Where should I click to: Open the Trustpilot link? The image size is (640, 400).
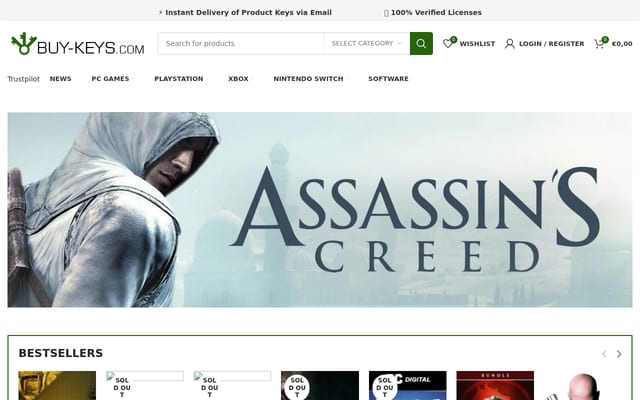24,79
